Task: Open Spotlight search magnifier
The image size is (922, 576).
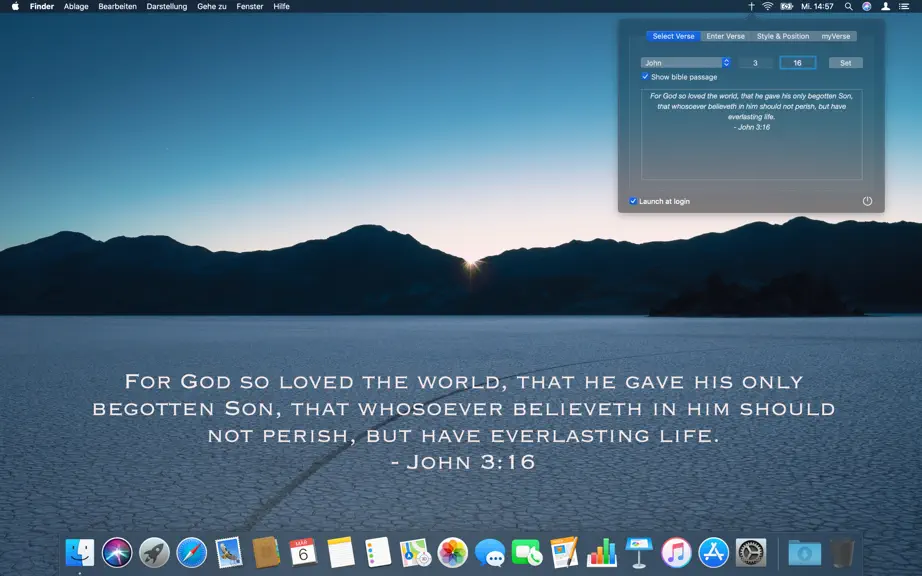Action: point(848,6)
